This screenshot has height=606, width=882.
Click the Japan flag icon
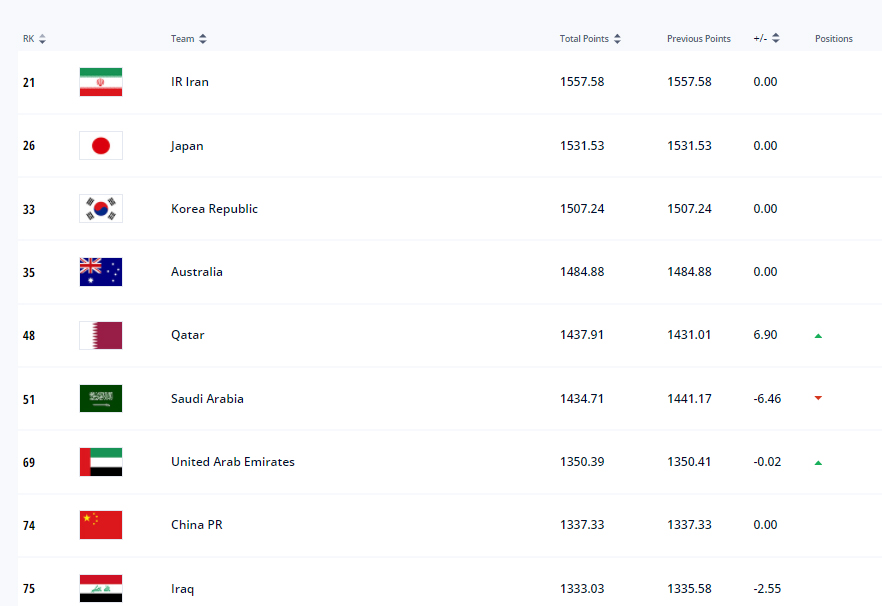(x=101, y=146)
